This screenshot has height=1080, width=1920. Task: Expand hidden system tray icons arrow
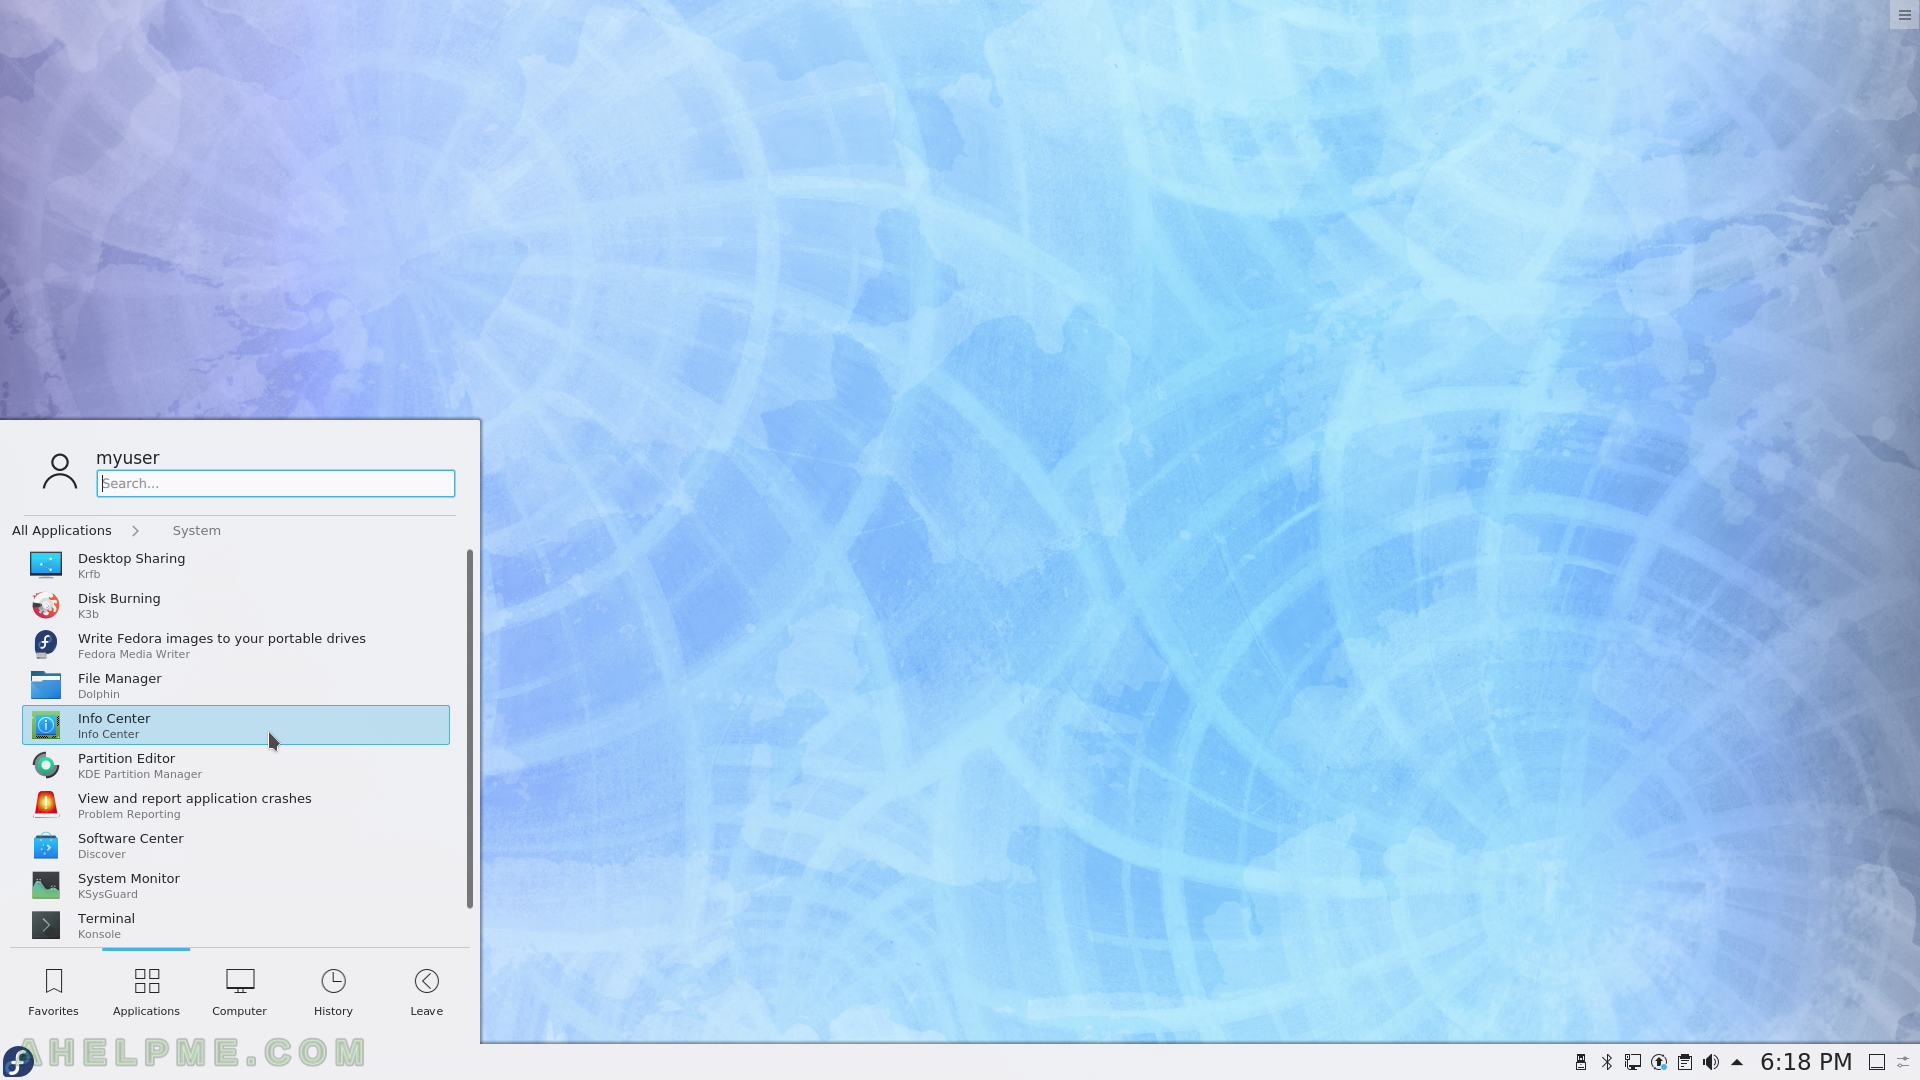1737,1062
